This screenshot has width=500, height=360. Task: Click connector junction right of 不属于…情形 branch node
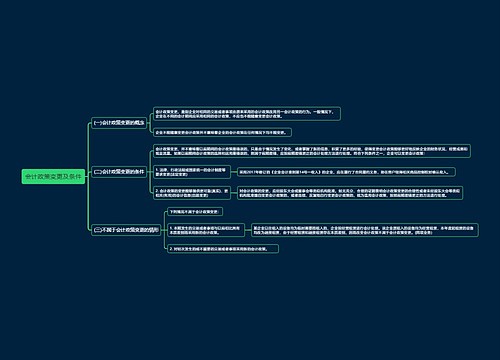point(164,230)
